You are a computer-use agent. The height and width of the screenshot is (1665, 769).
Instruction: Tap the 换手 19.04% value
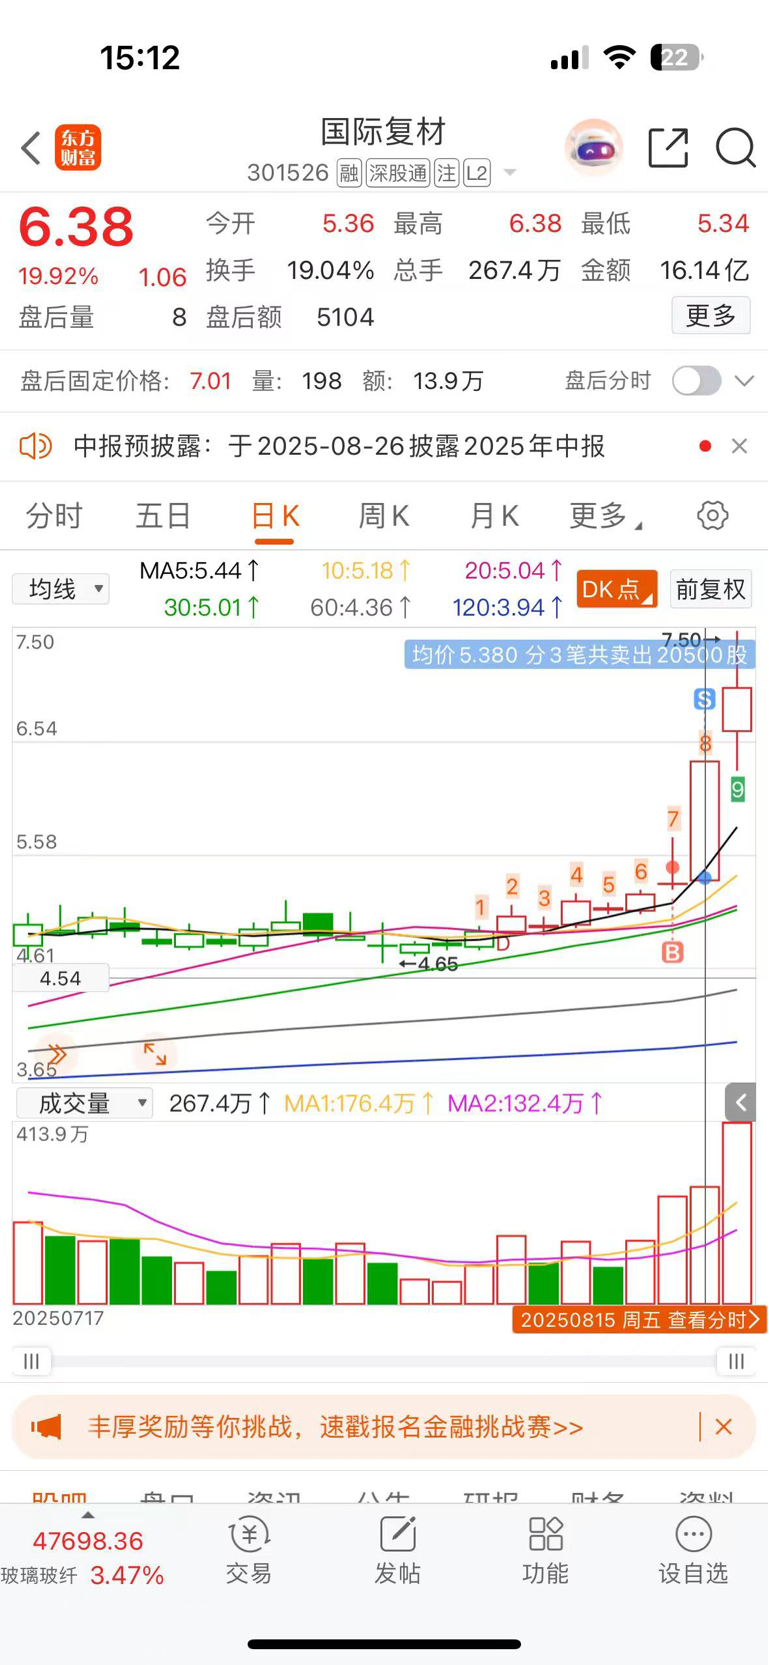(330, 270)
